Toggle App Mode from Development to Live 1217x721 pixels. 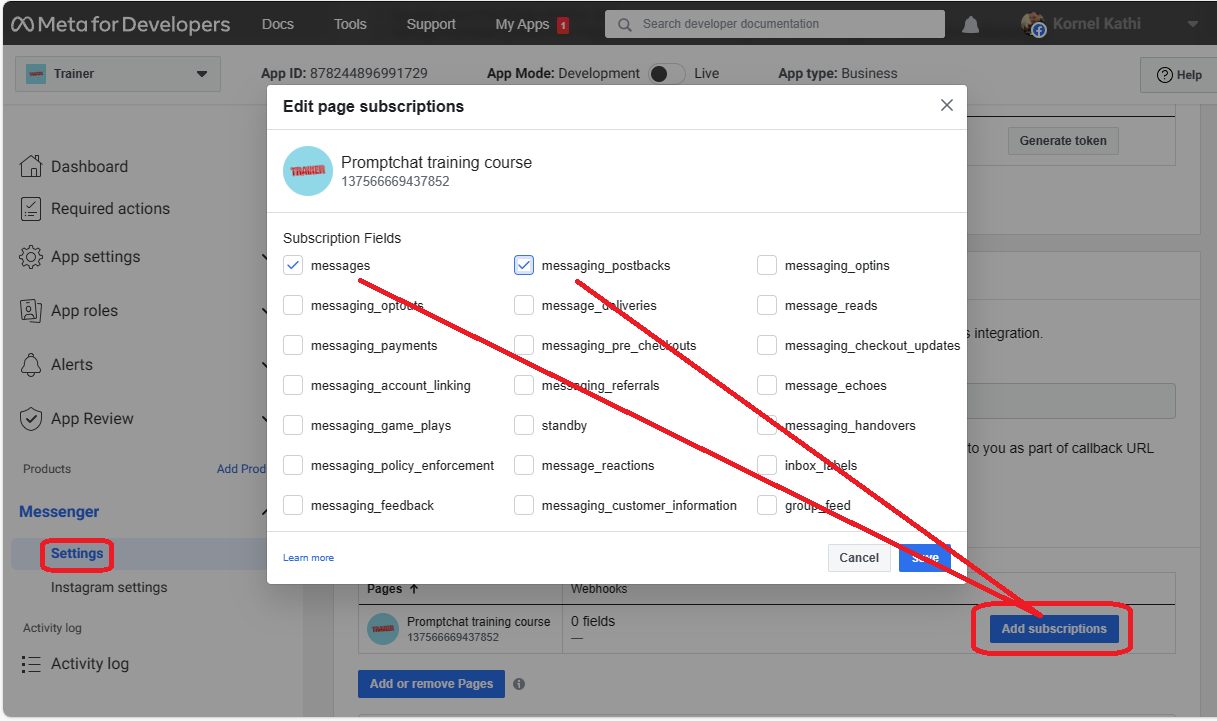667,73
